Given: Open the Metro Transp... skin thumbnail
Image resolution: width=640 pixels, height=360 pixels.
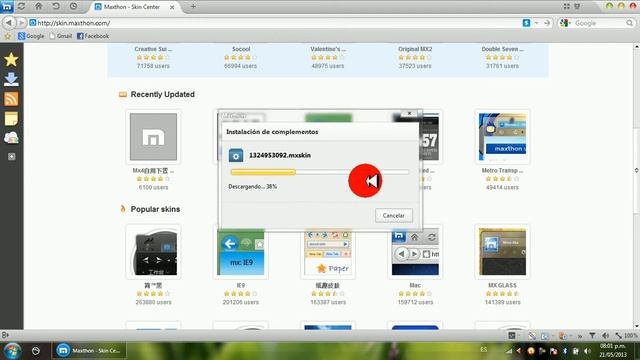Looking at the screenshot, I should [x=502, y=137].
